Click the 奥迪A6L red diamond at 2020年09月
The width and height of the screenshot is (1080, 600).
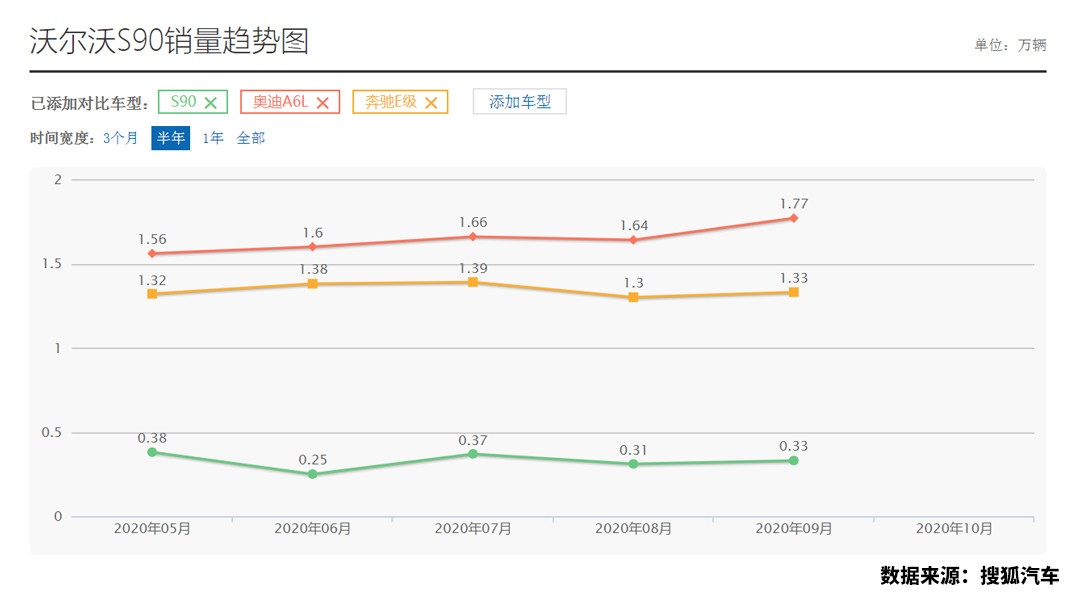(x=793, y=218)
